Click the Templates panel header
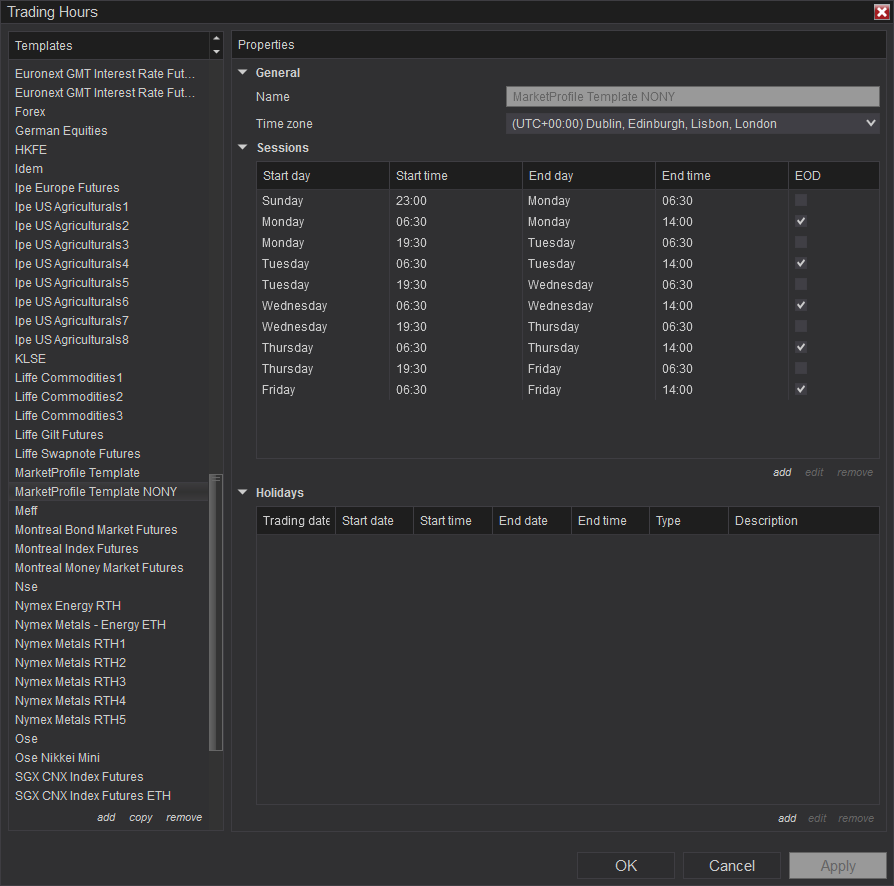894x886 pixels. pos(109,46)
